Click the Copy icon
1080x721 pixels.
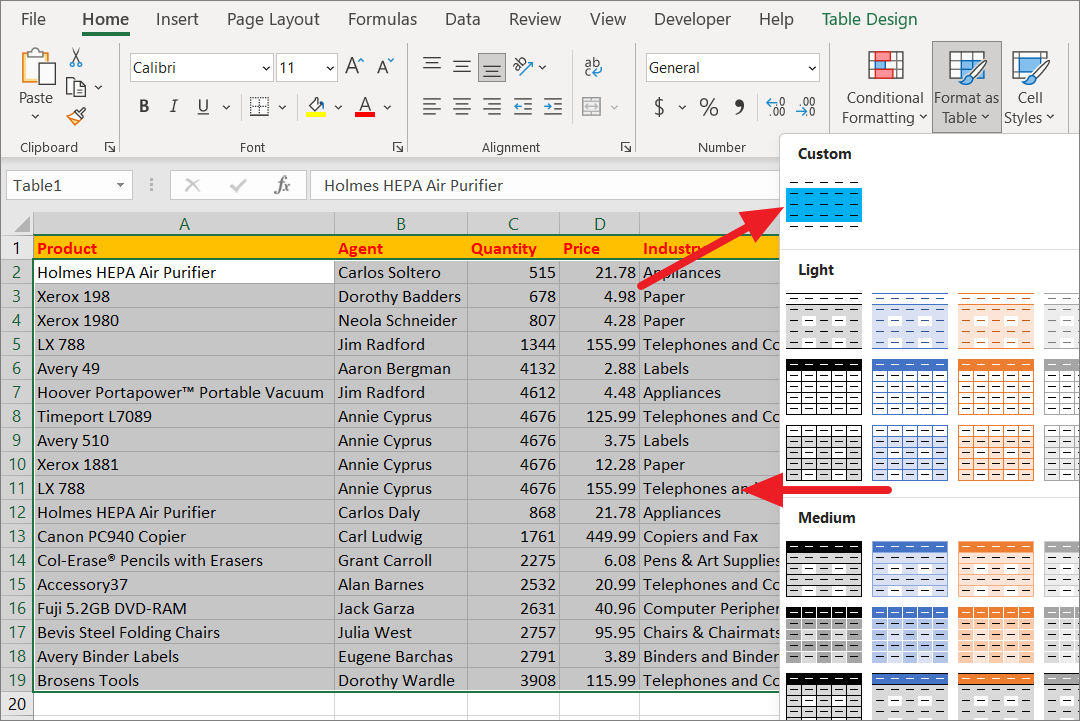76,87
